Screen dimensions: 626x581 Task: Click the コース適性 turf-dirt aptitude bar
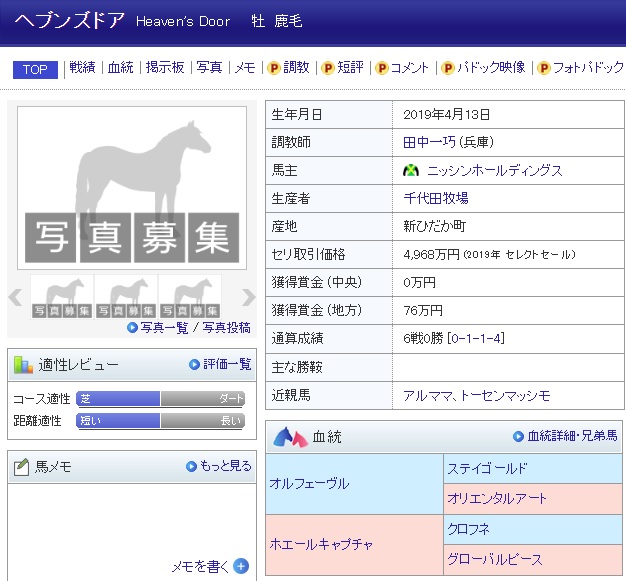click(160, 398)
